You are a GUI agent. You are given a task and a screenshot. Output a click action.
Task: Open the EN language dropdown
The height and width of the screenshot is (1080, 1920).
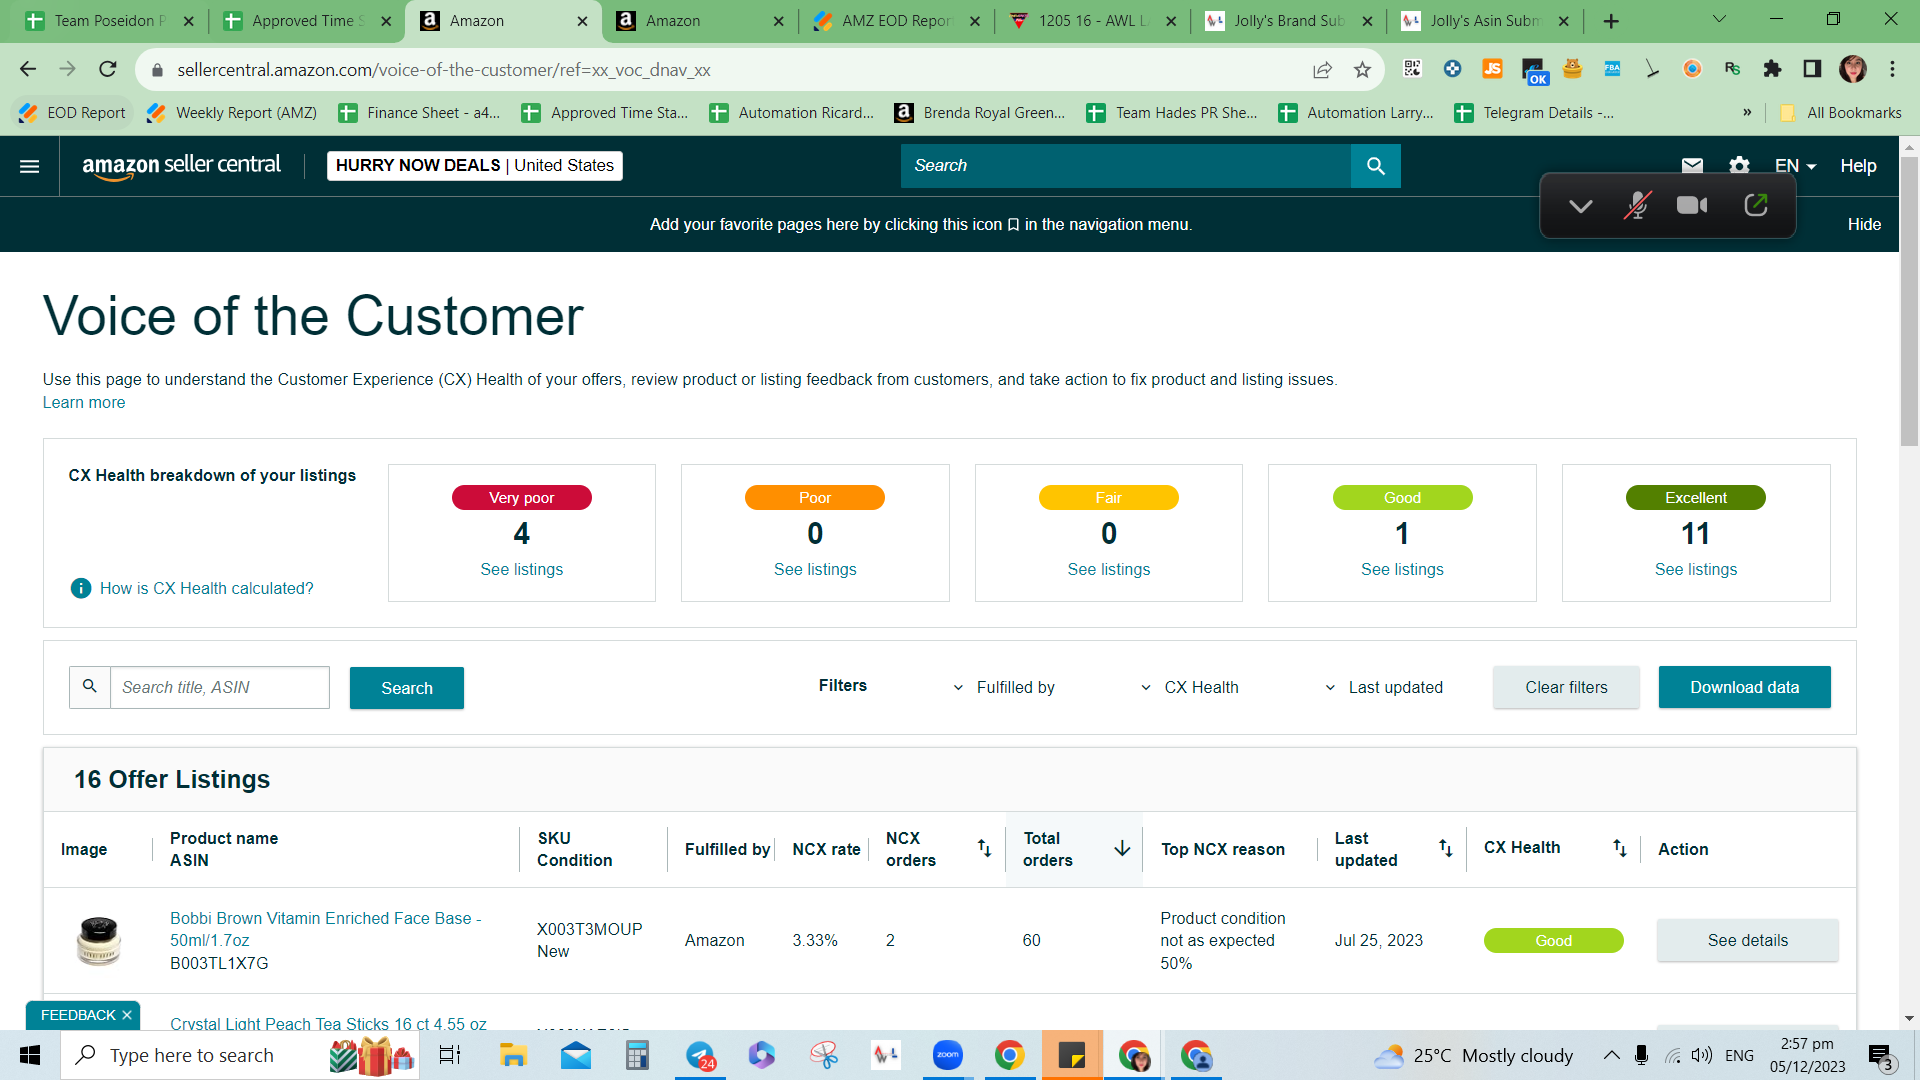click(1795, 166)
